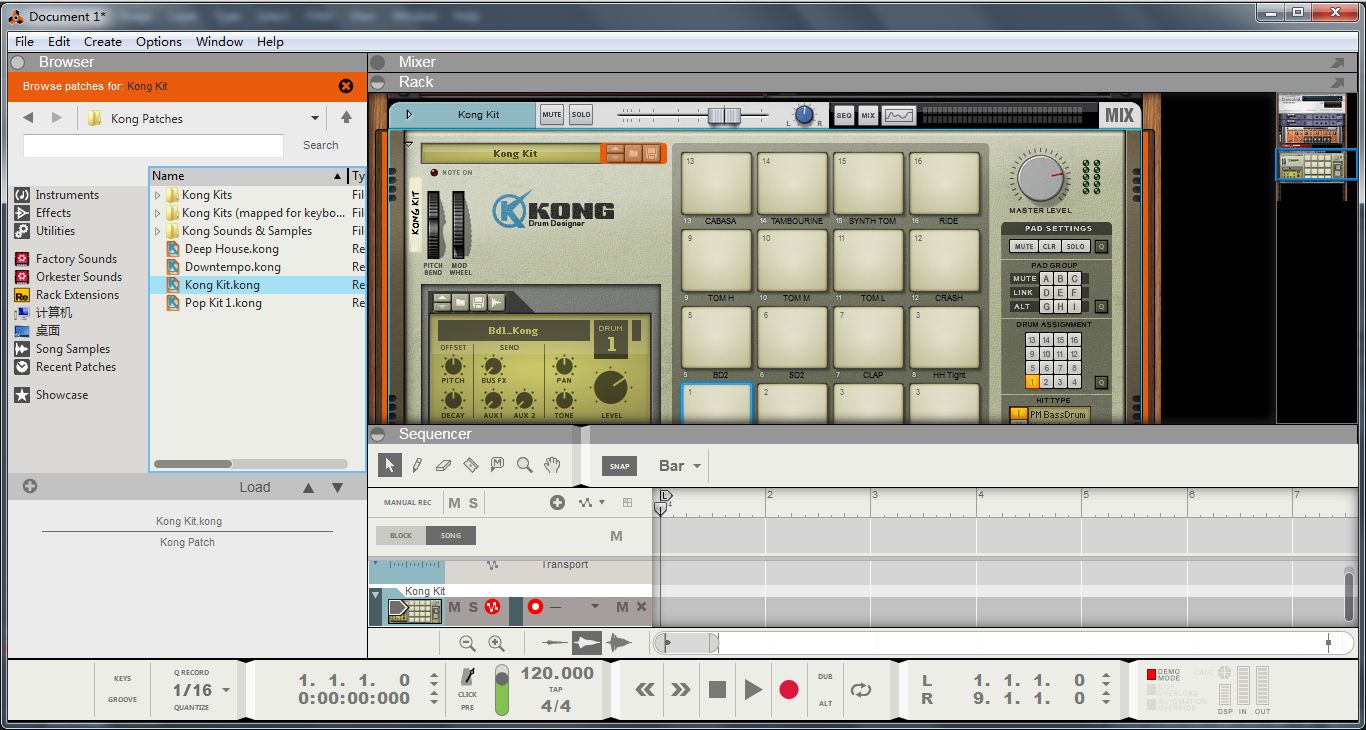1366x730 pixels.
Task: Start playback with the Play button
Action: click(753, 689)
